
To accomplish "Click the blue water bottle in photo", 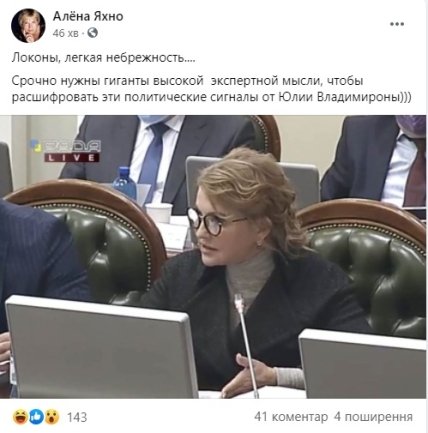I will 125,183.
